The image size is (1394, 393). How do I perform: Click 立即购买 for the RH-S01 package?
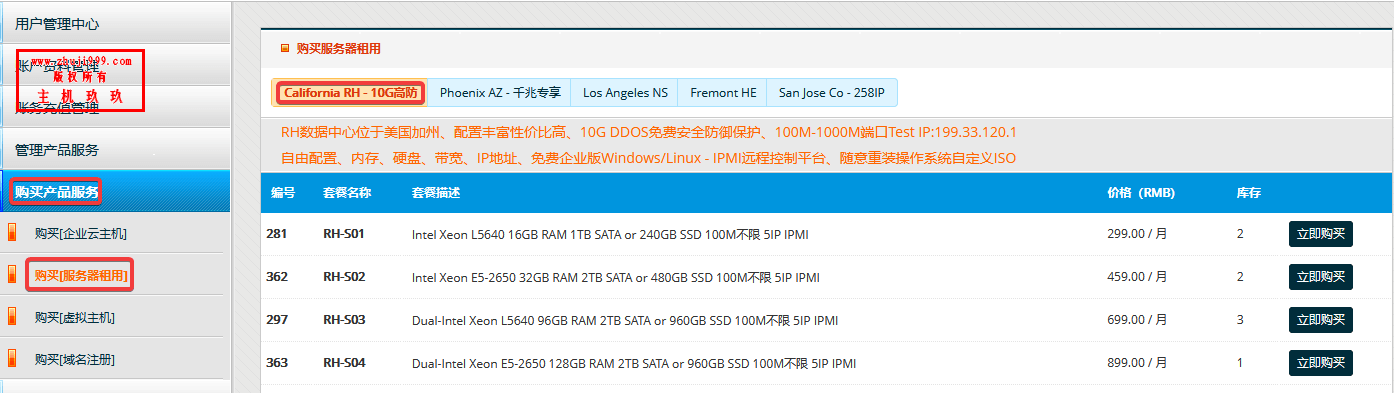coord(1320,234)
